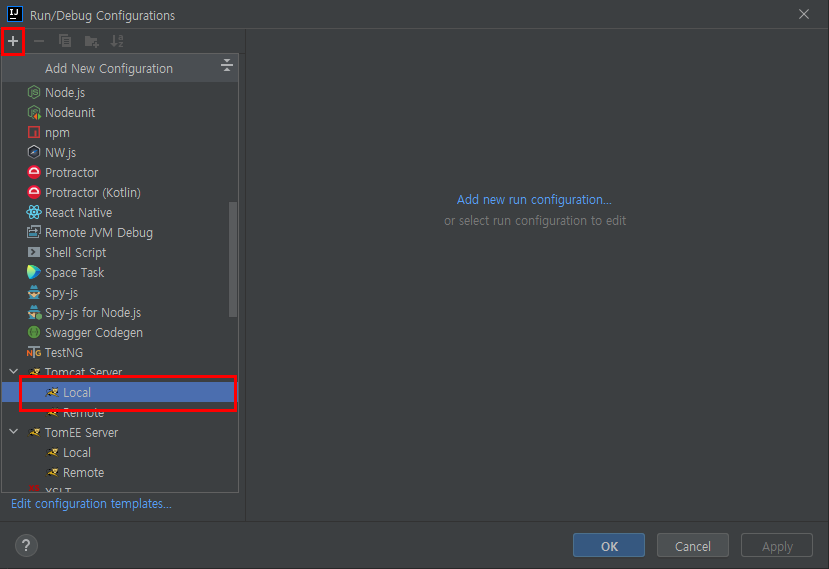Click the plus Add New Configuration icon

tap(13, 41)
